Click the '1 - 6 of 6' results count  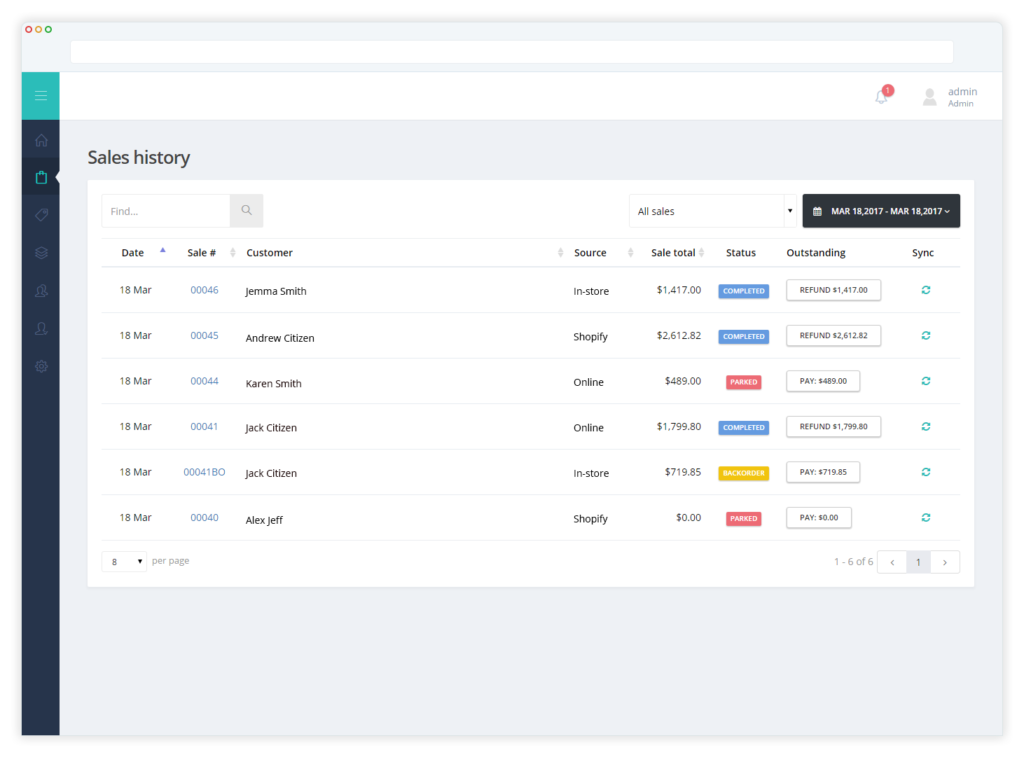coord(853,562)
